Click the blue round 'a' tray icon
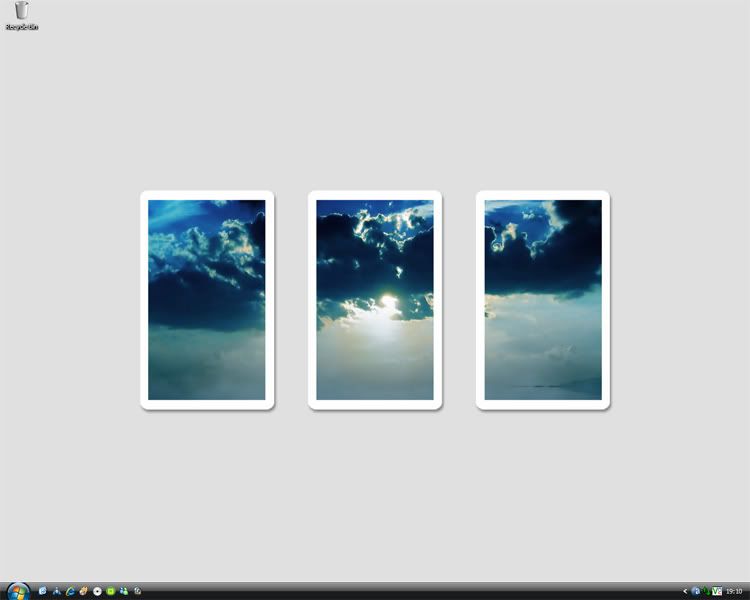Screen dimensions: 750x600 (x=696, y=591)
